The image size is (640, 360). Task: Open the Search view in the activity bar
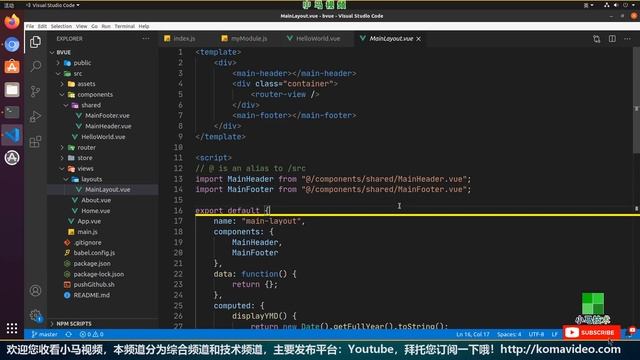point(36,66)
